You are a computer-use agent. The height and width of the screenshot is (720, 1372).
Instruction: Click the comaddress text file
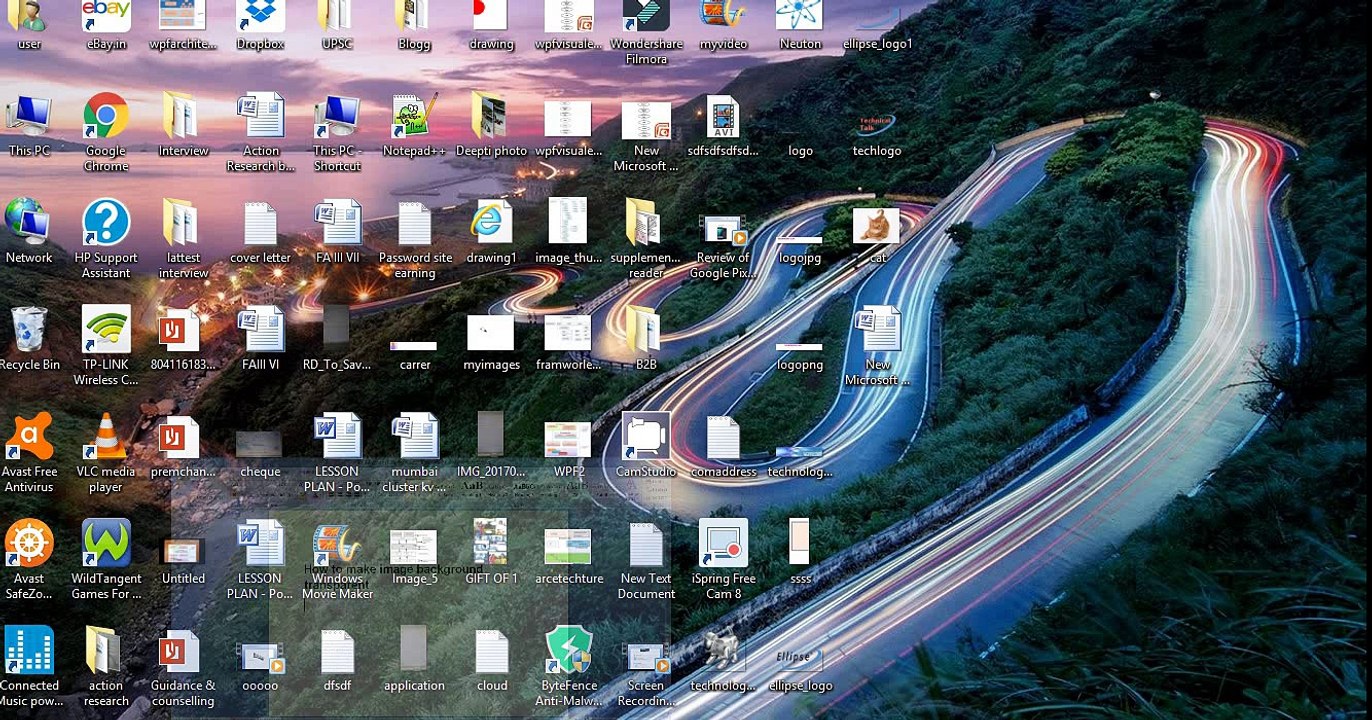tap(723, 436)
